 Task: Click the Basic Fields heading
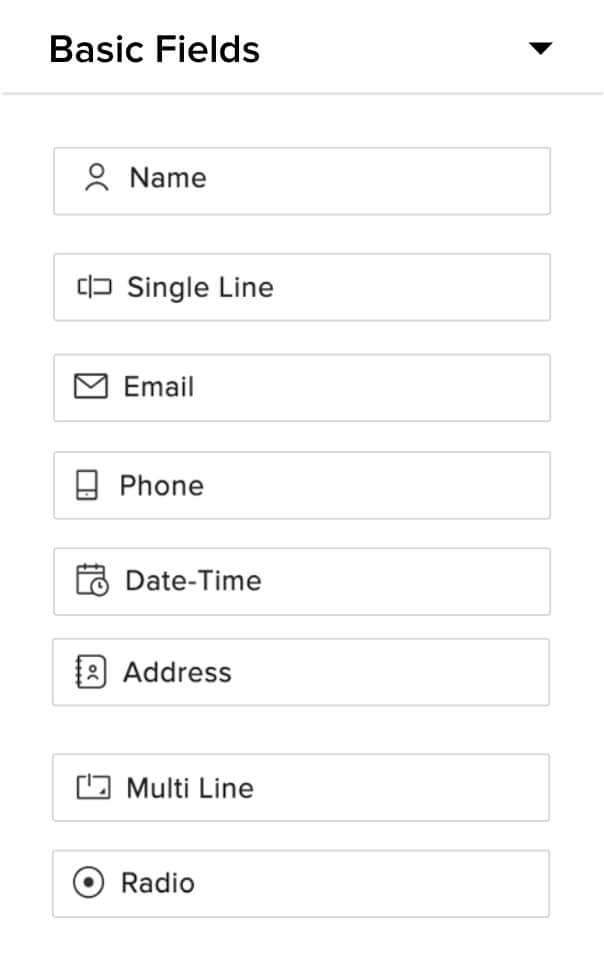[x=154, y=49]
